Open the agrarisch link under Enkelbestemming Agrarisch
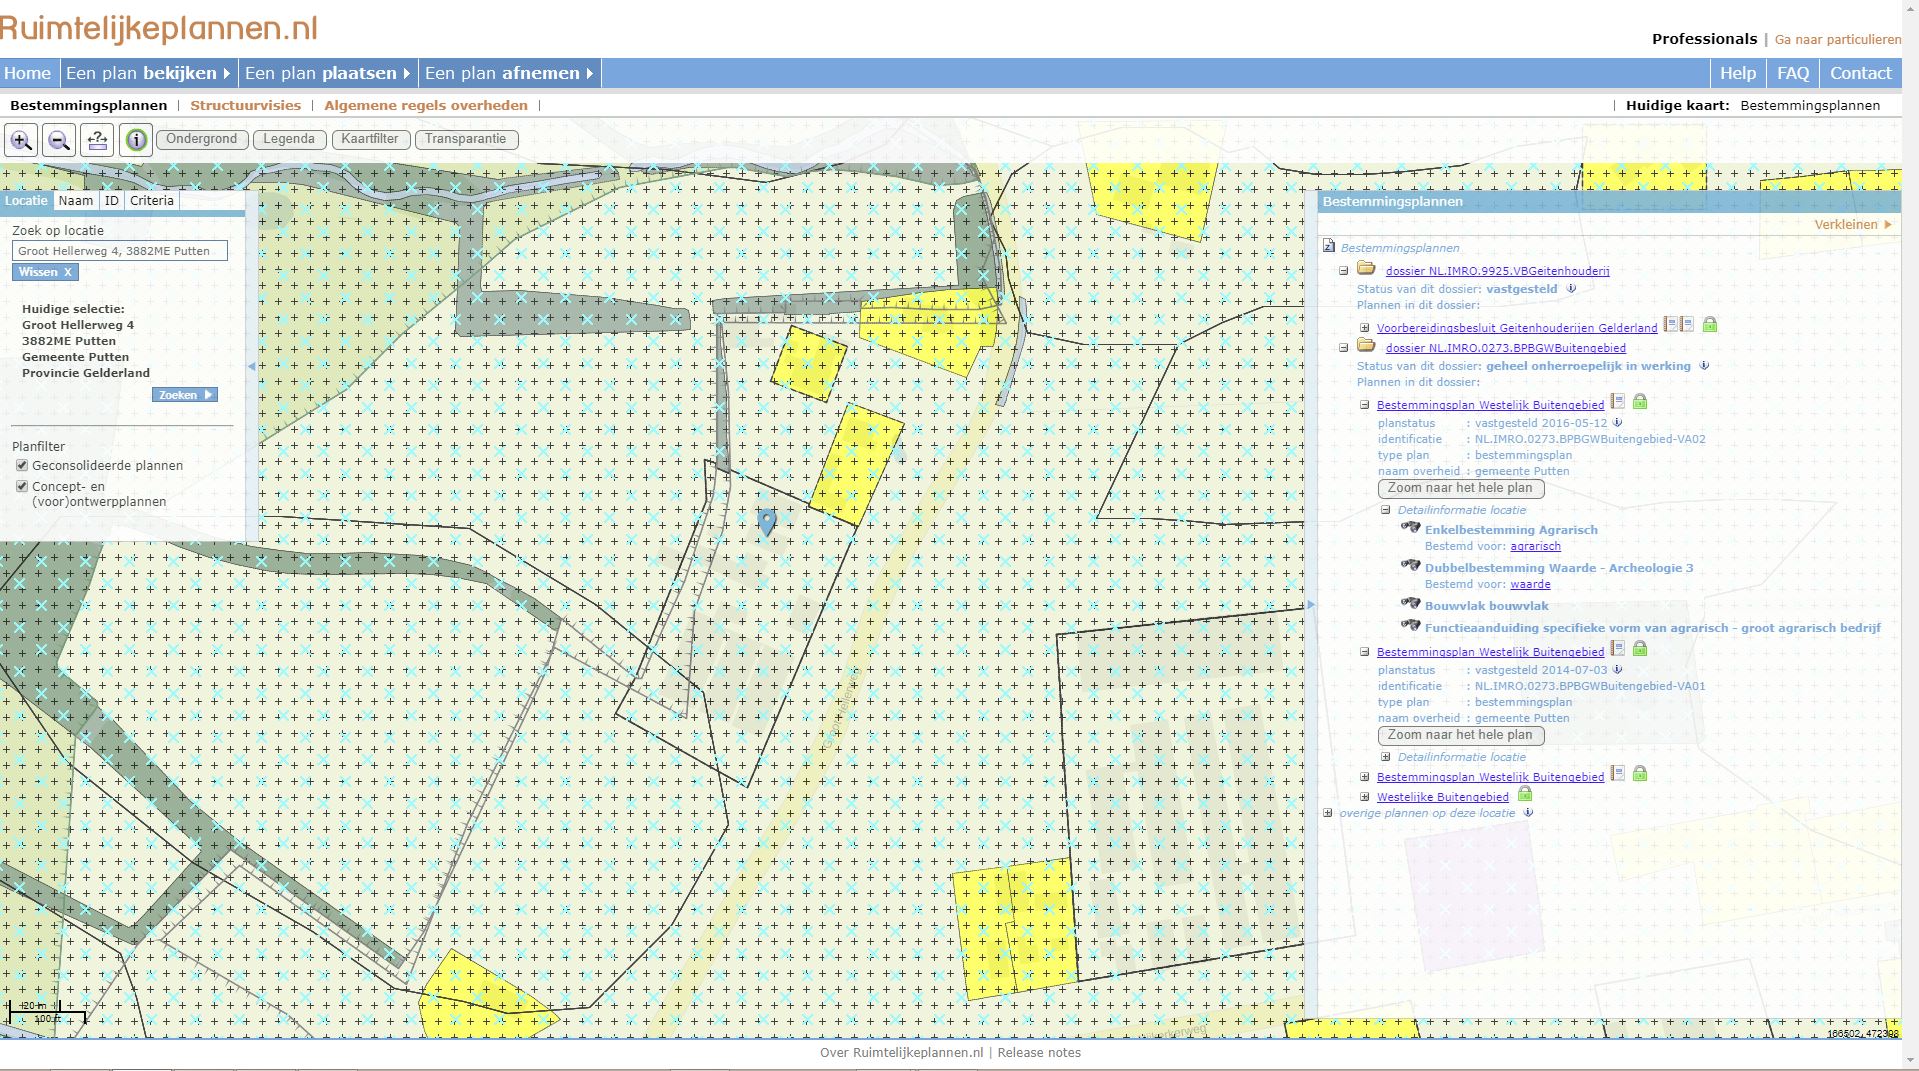Screen dimensions: 1919x1071 click(1536, 546)
